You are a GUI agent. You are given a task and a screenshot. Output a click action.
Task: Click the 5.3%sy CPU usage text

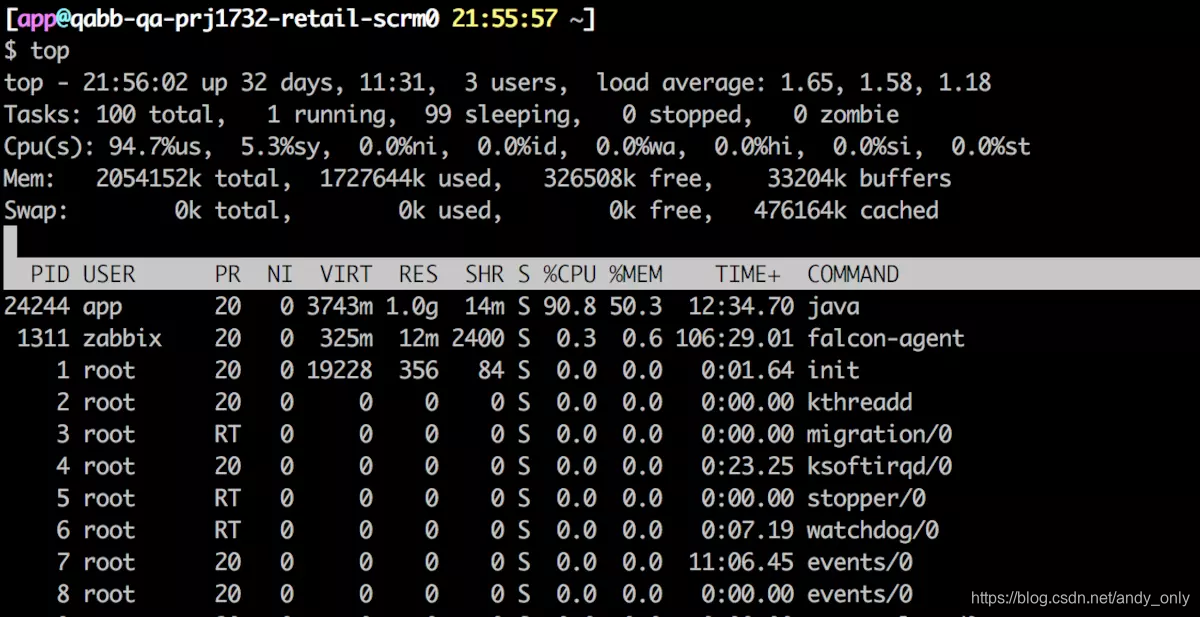pos(286,146)
